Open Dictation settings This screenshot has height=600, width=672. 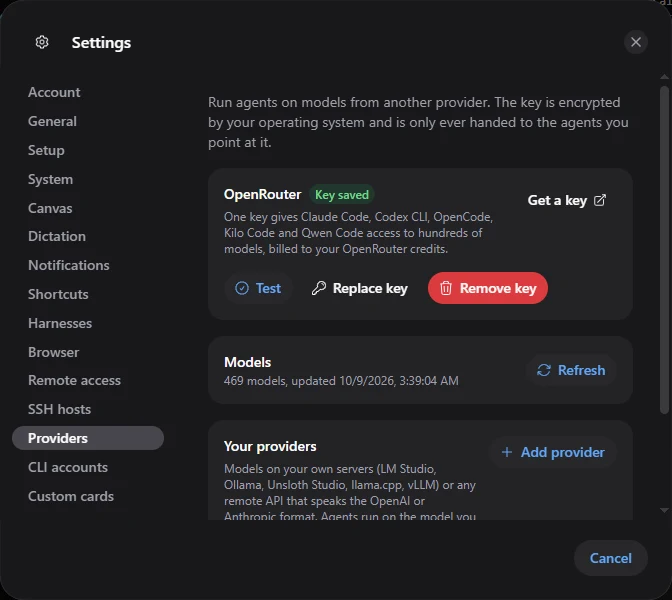[57, 237]
